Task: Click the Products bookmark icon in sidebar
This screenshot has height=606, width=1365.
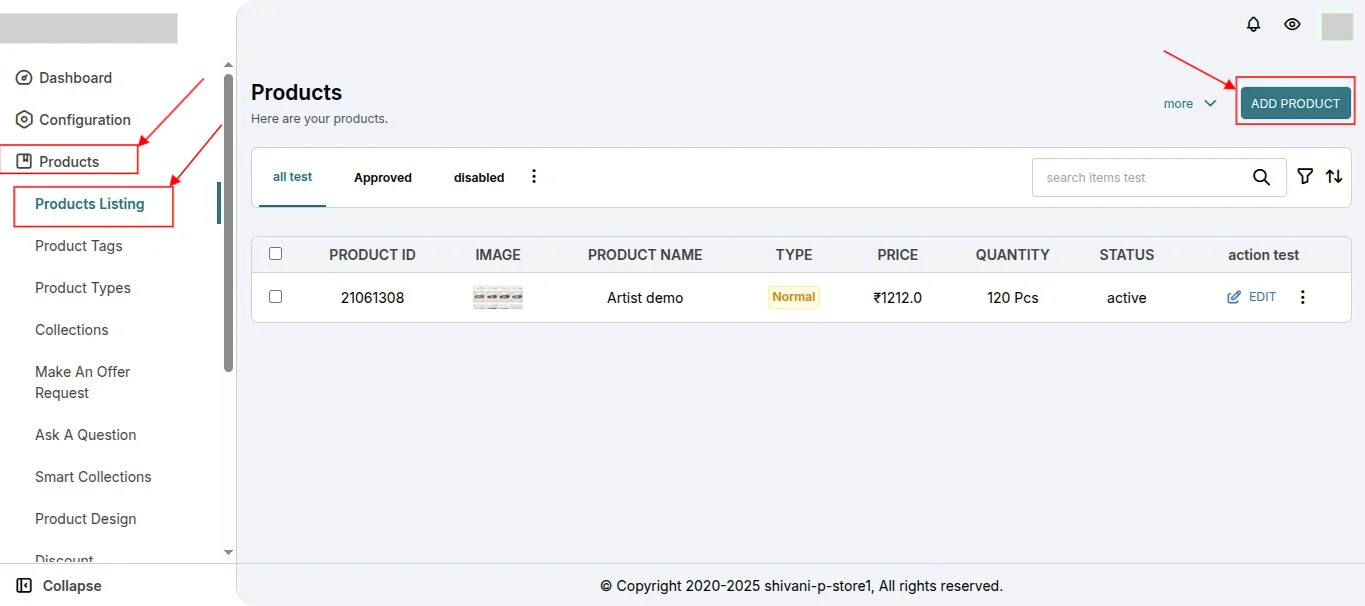Action: click(x=24, y=162)
